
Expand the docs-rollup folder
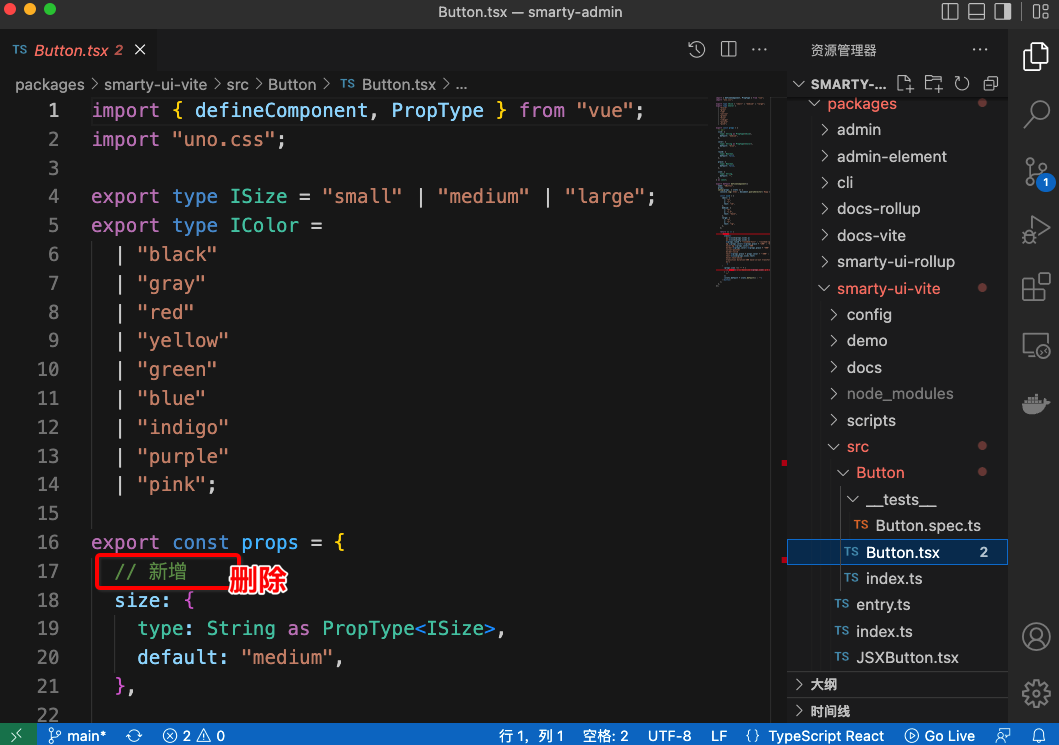[878, 209]
